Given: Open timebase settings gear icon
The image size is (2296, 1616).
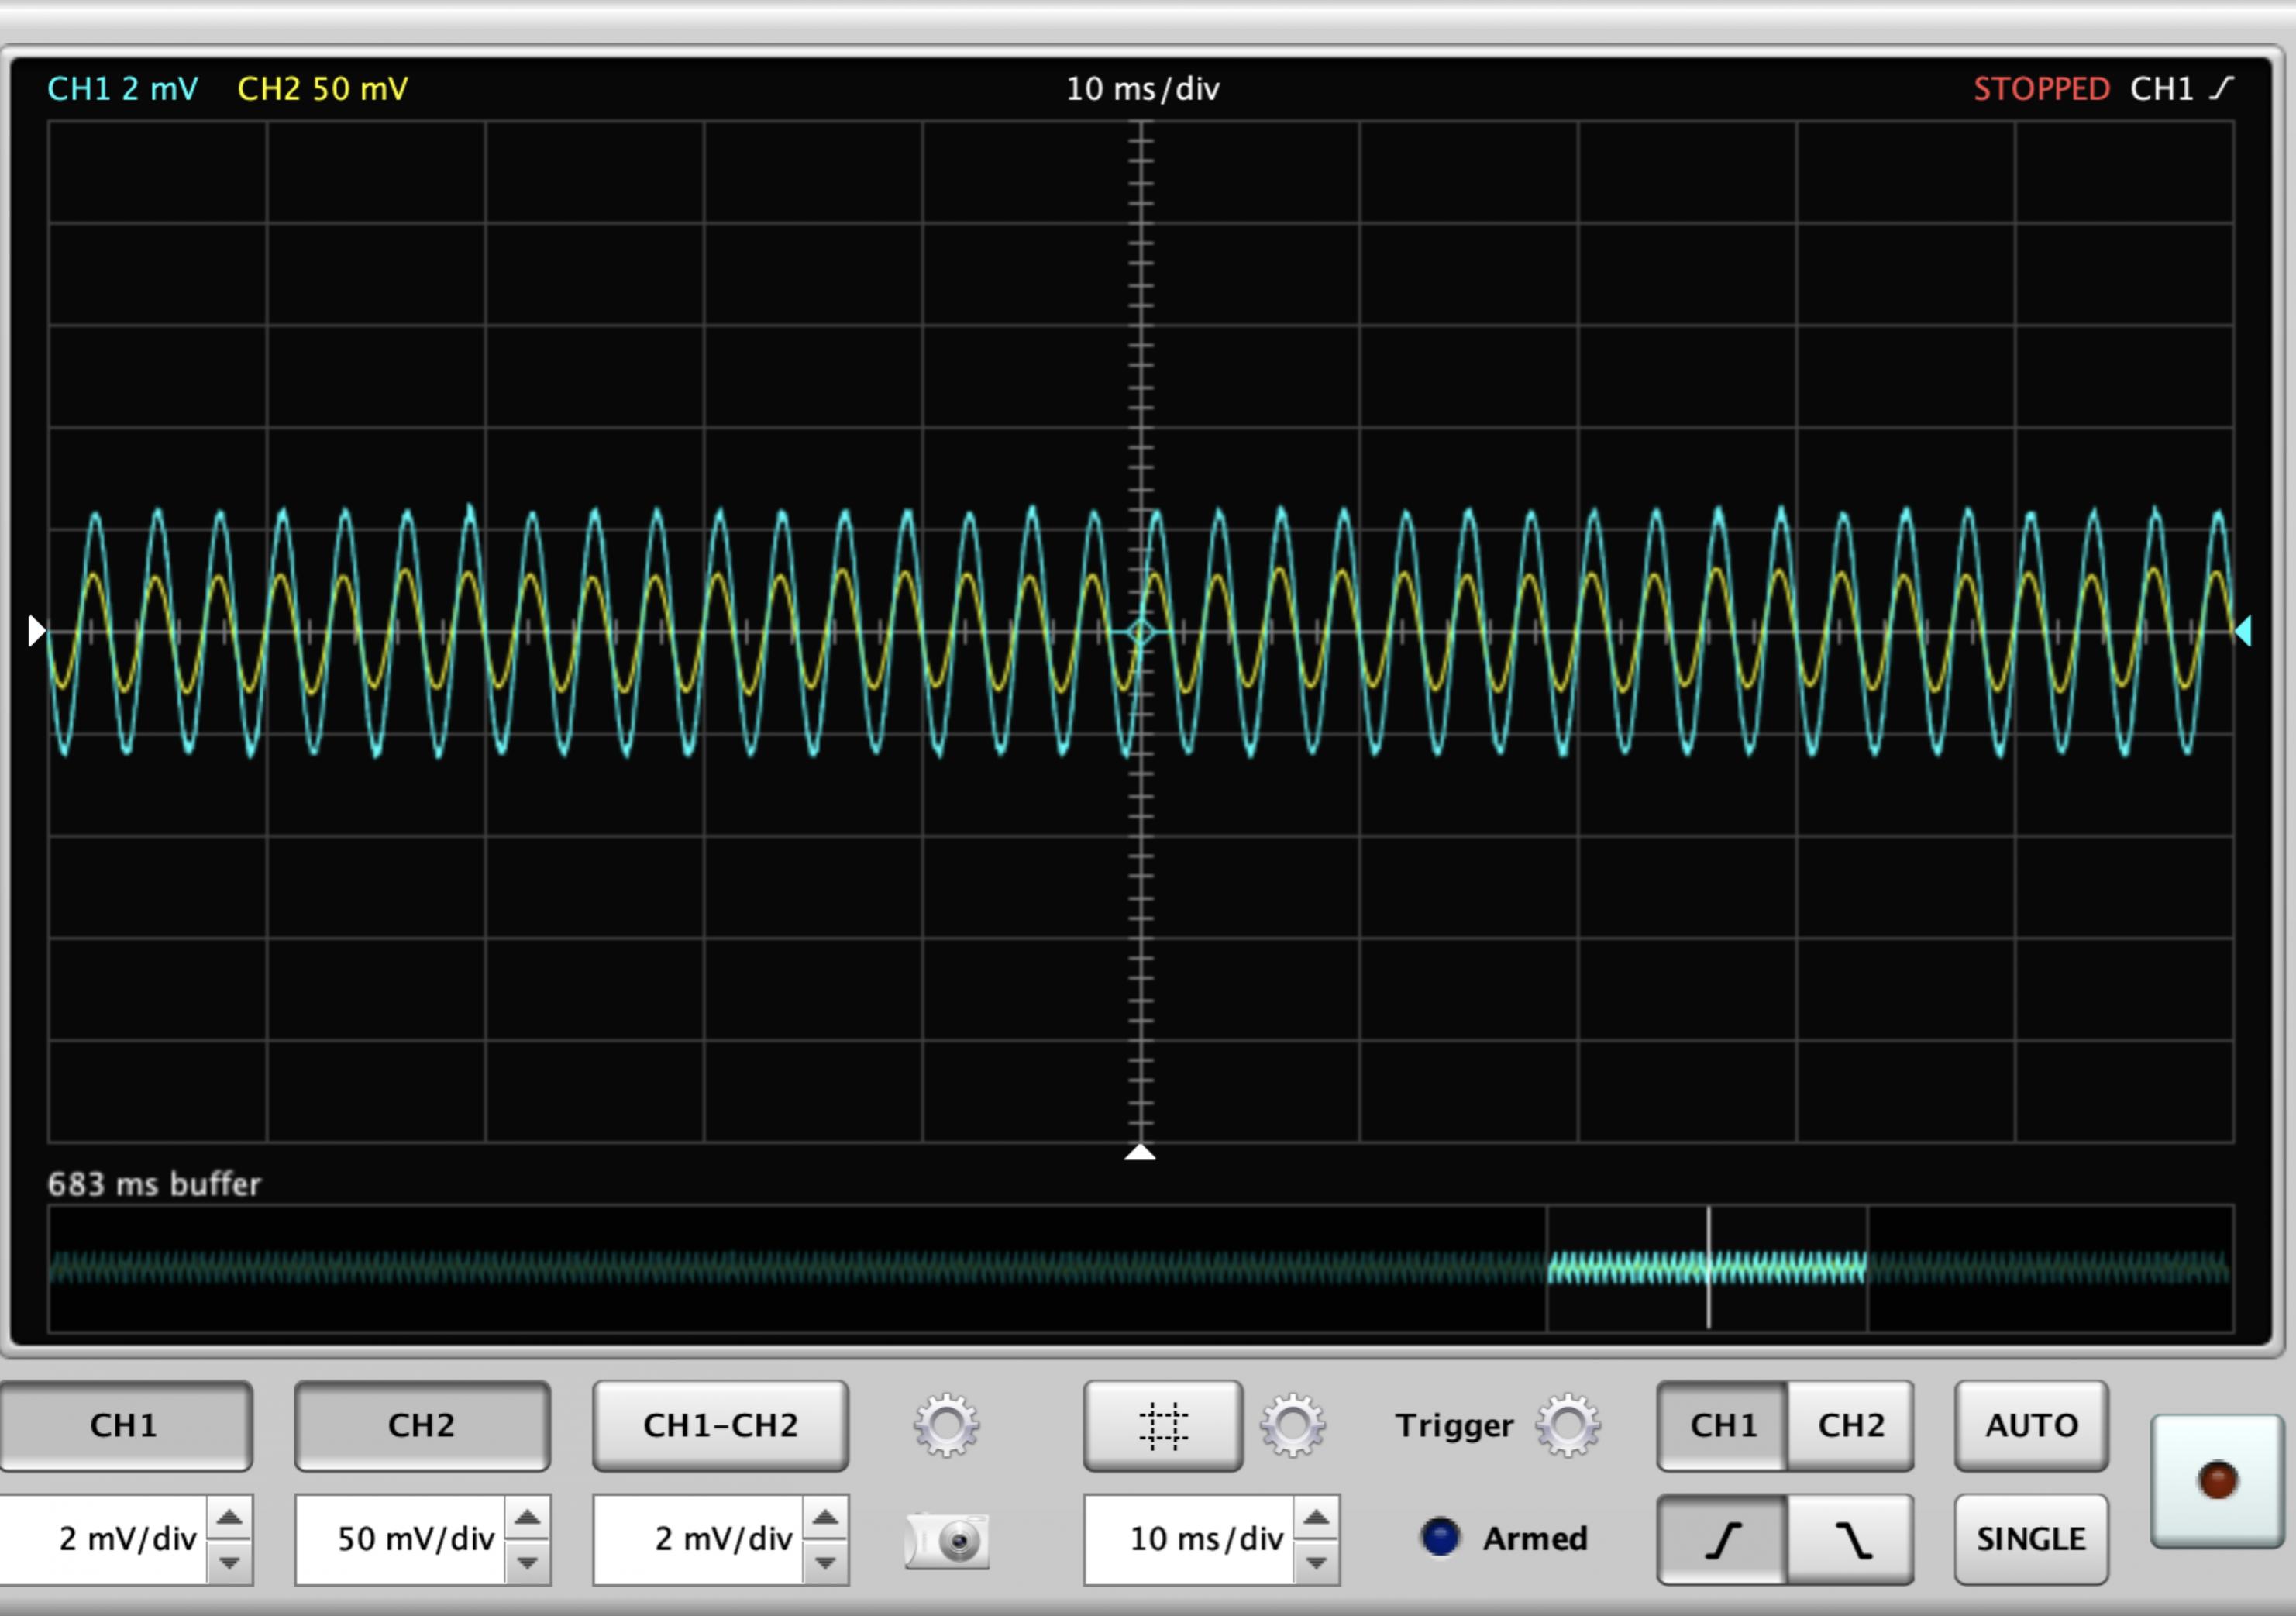Looking at the screenshot, I should [1293, 1425].
